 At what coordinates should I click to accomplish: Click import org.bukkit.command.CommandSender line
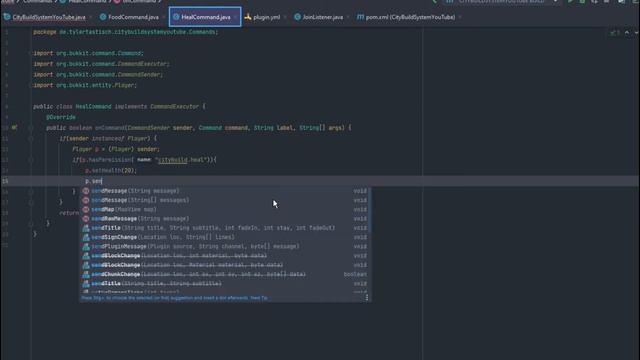point(98,75)
